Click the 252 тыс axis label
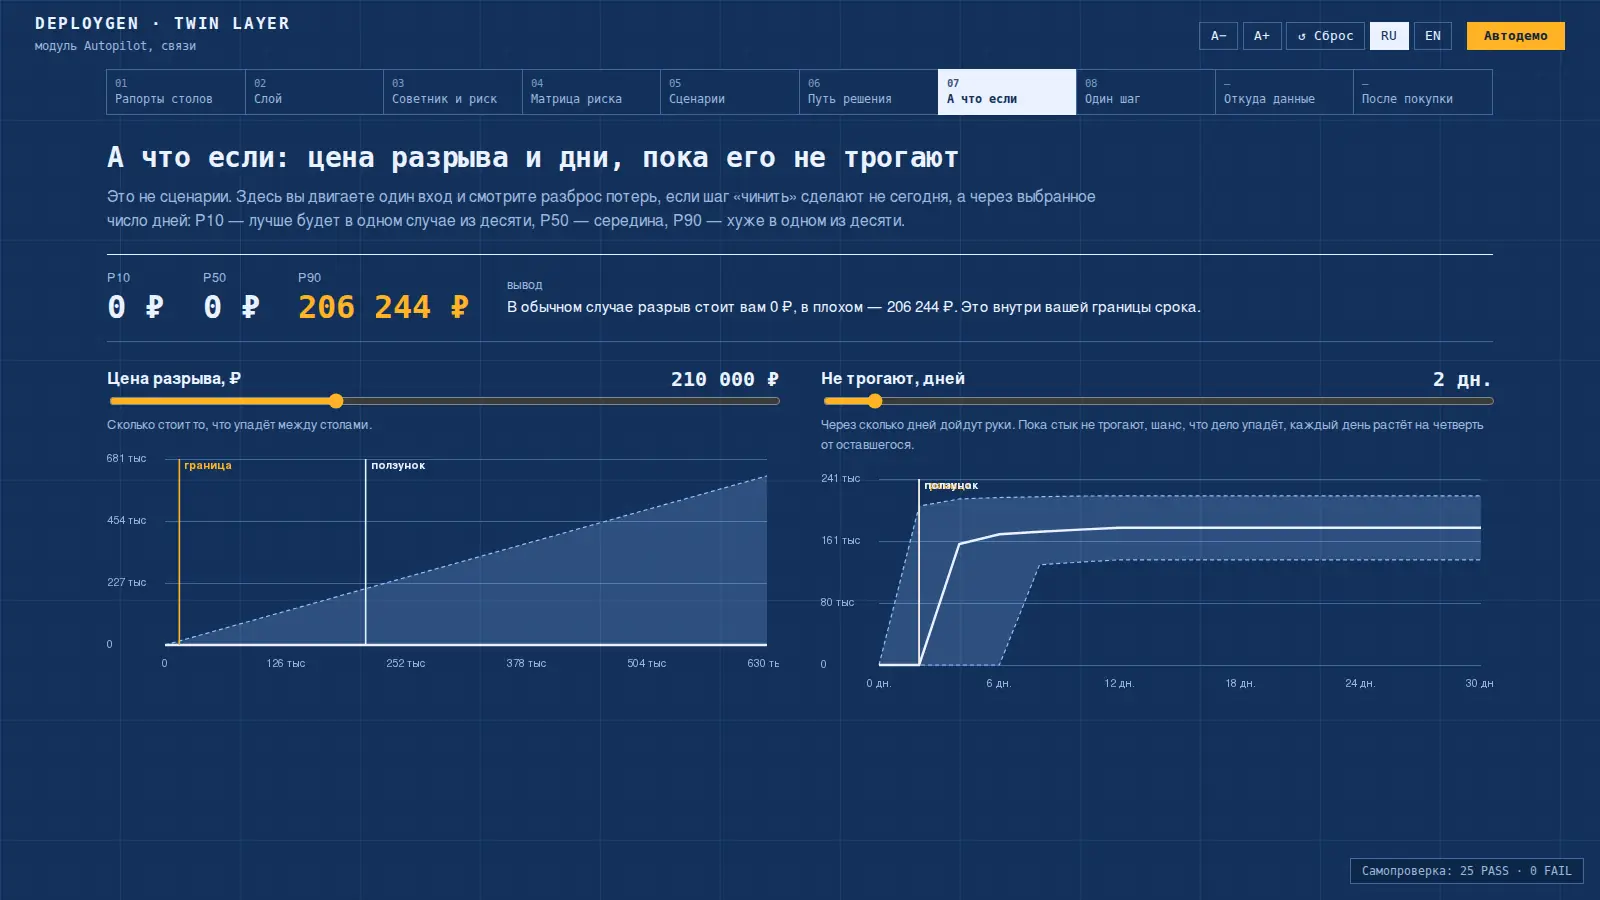 click(406, 664)
